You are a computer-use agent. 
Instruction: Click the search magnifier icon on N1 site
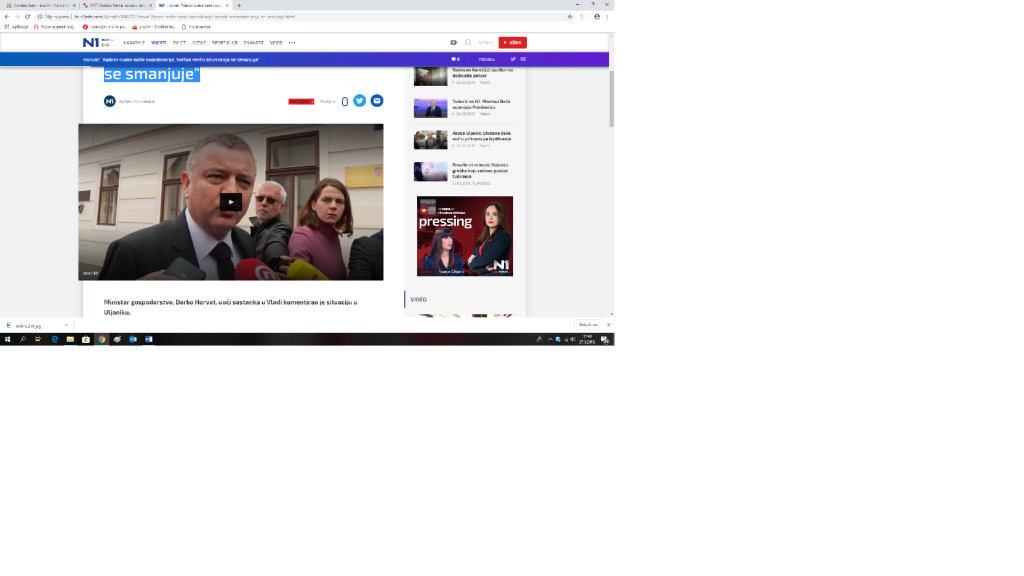click(x=468, y=42)
